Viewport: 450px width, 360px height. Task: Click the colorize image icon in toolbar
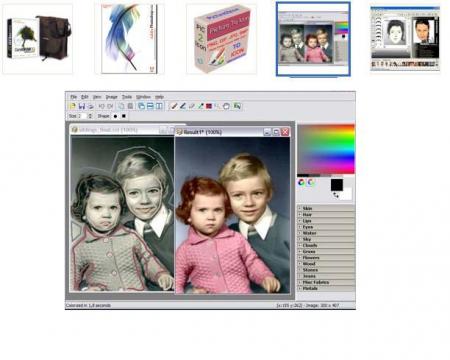click(237, 106)
